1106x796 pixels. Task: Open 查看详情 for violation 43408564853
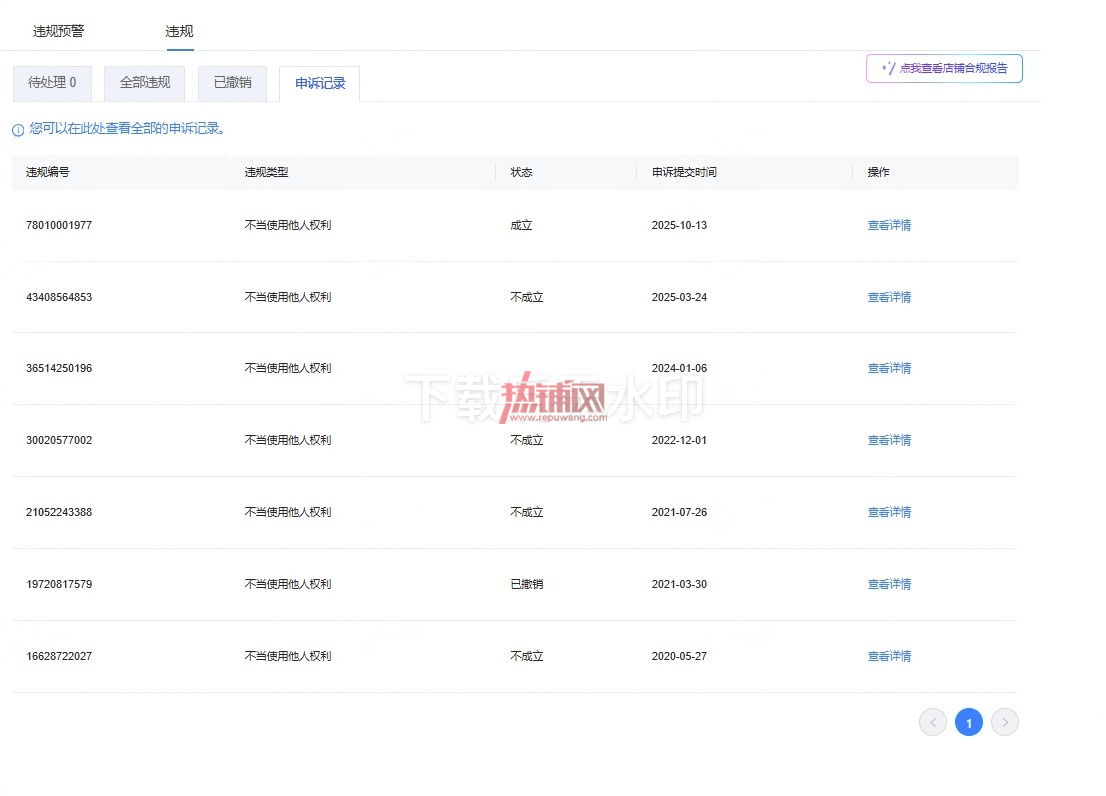point(889,297)
